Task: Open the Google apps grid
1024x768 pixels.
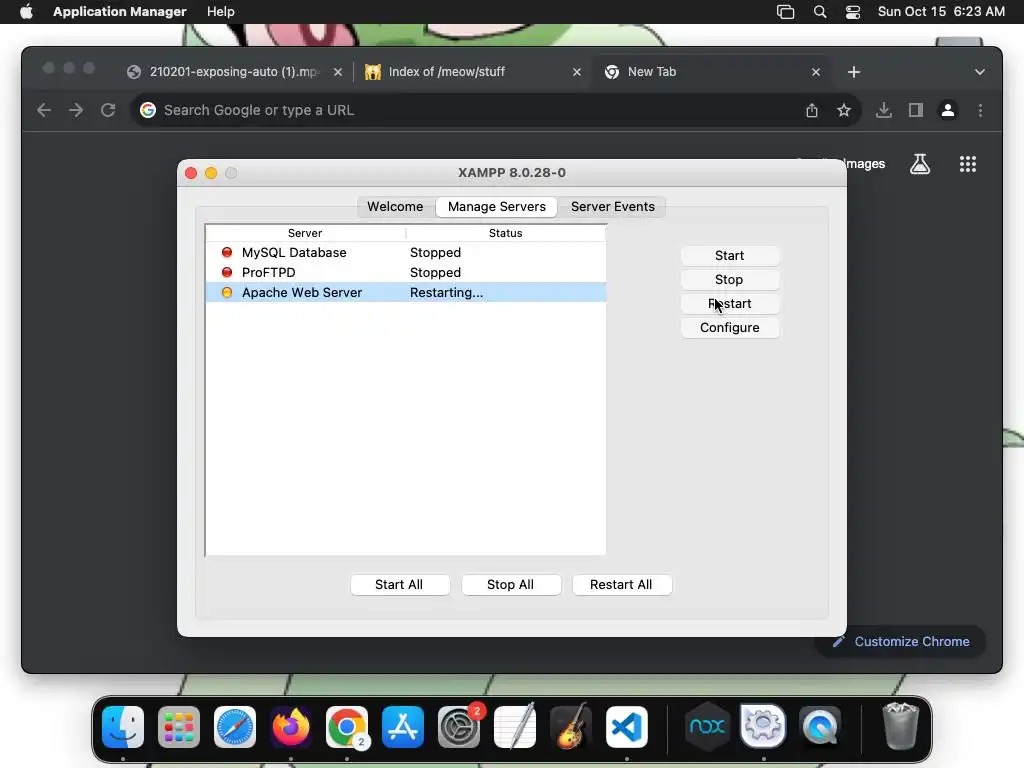Action: (x=968, y=164)
